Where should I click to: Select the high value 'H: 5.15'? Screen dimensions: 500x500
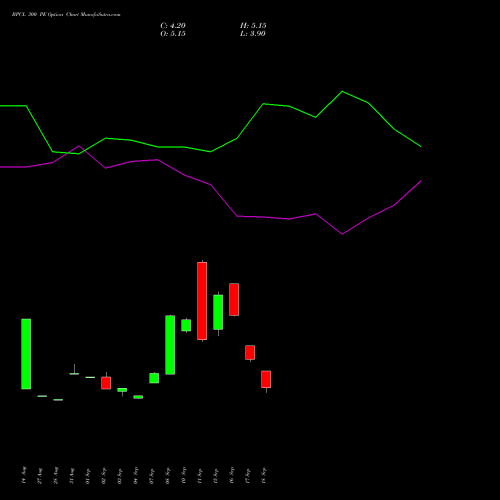point(253,26)
